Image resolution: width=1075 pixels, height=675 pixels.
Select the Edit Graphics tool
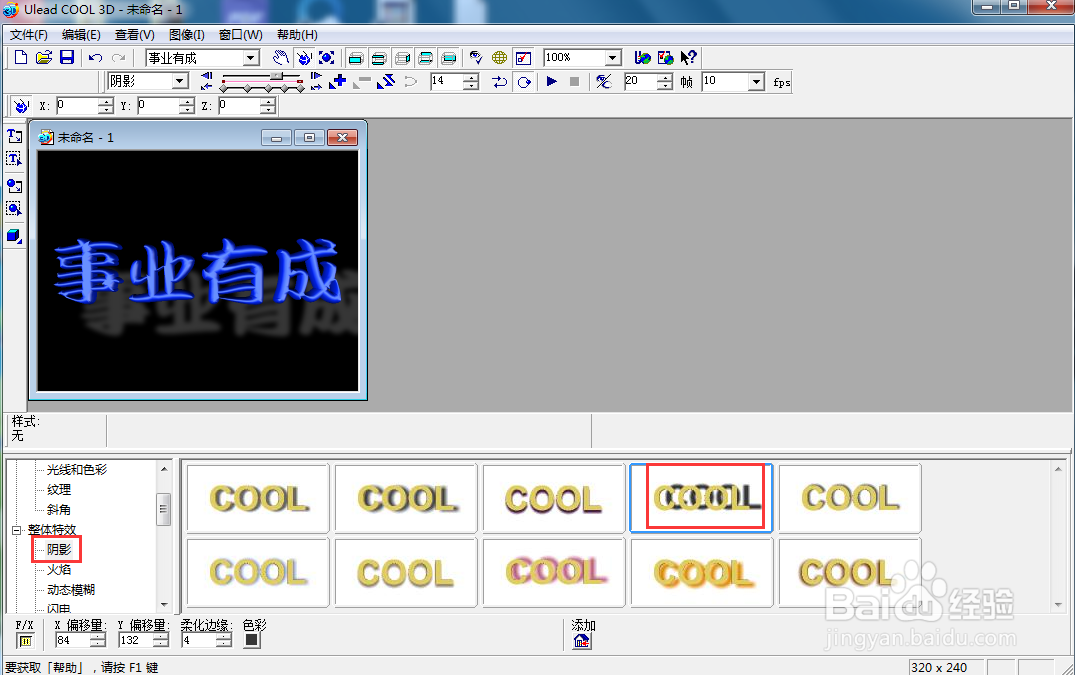[14, 208]
